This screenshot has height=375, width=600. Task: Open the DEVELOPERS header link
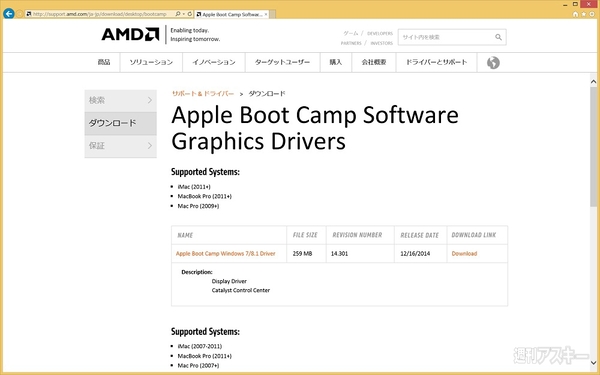point(380,33)
